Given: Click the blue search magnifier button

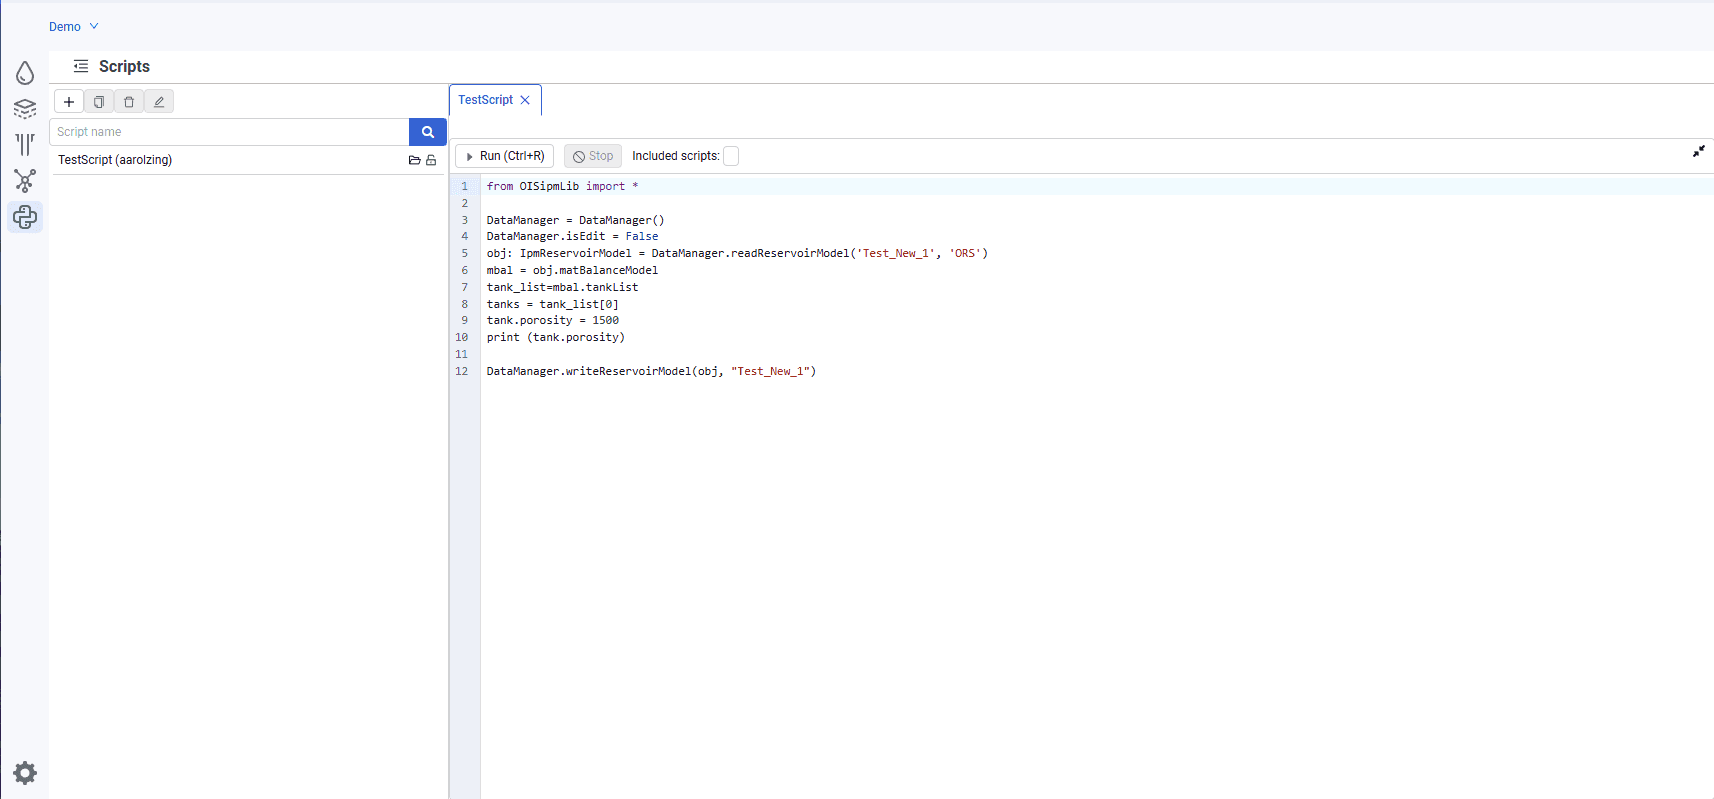Looking at the screenshot, I should (x=428, y=132).
